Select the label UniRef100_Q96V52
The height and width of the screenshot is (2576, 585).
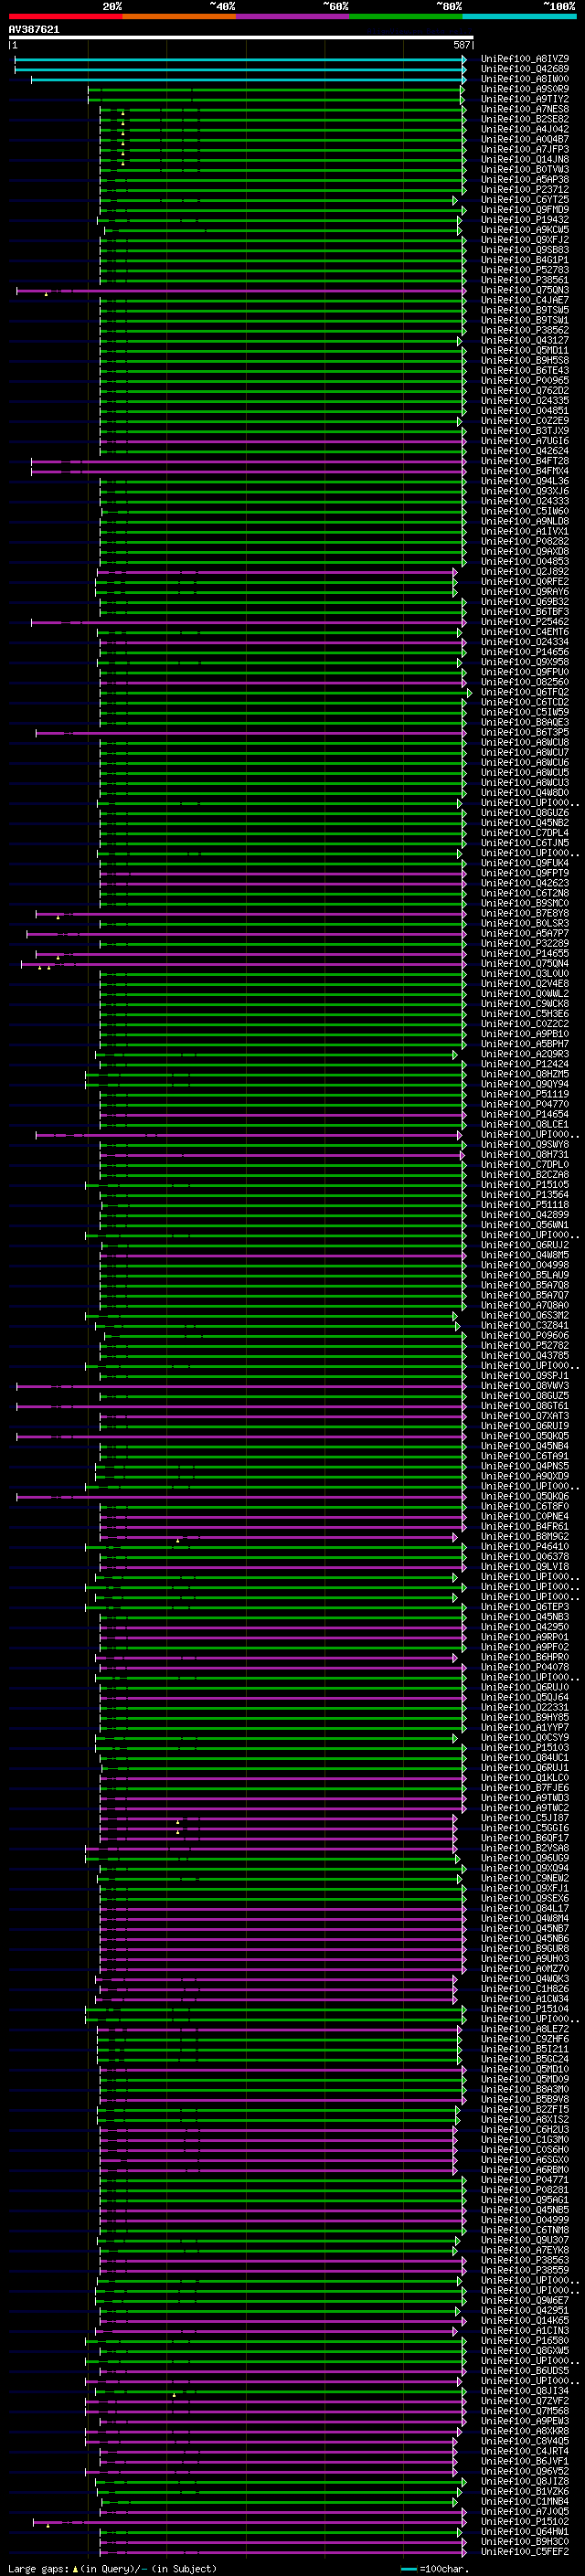pos(525,2471)
